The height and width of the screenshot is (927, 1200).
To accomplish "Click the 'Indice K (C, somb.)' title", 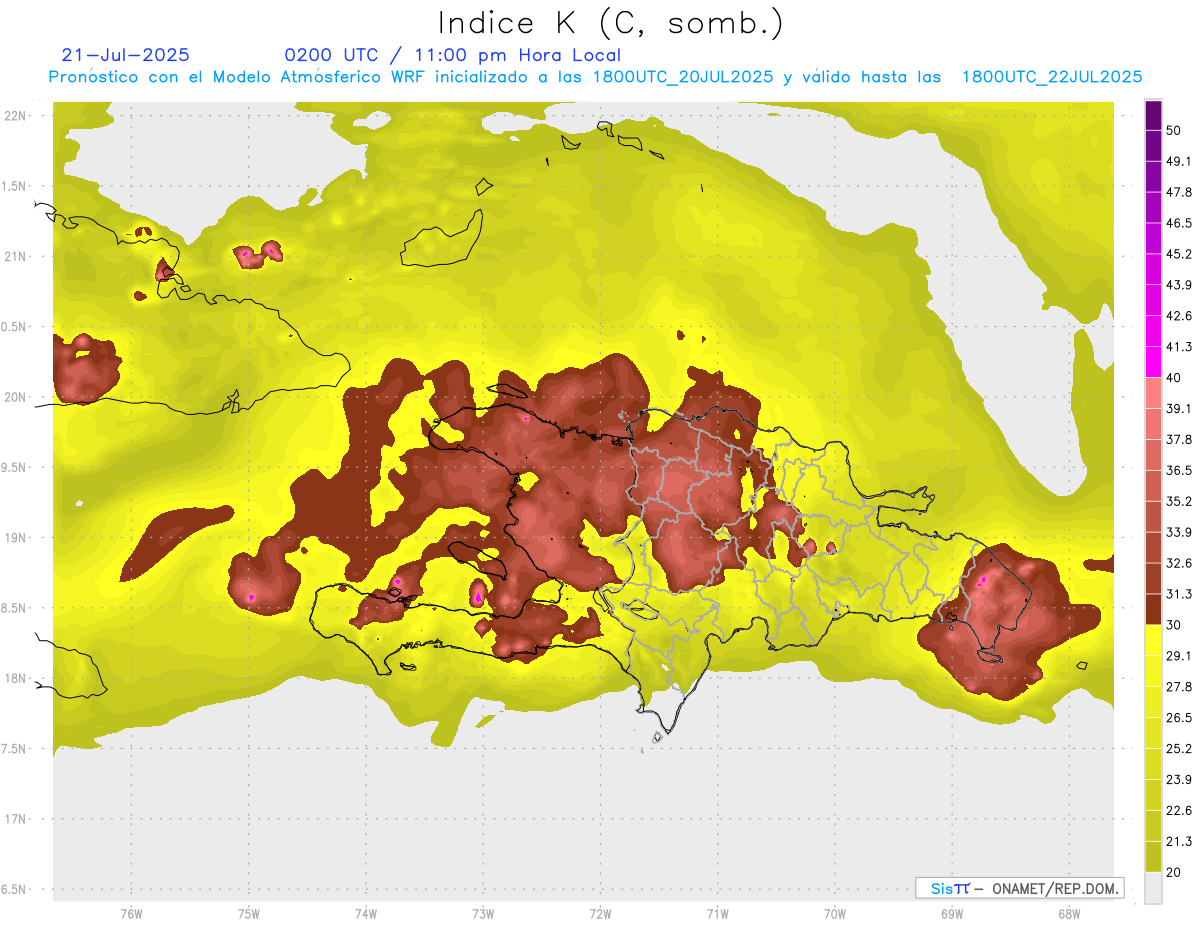I will [610, 22].
